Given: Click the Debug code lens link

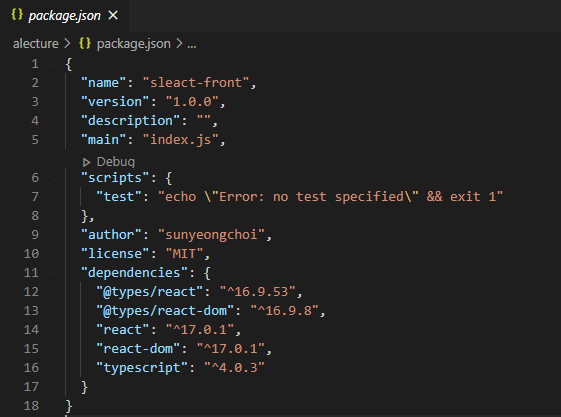Looking at the screenshot, I should (x=116, y=162).
